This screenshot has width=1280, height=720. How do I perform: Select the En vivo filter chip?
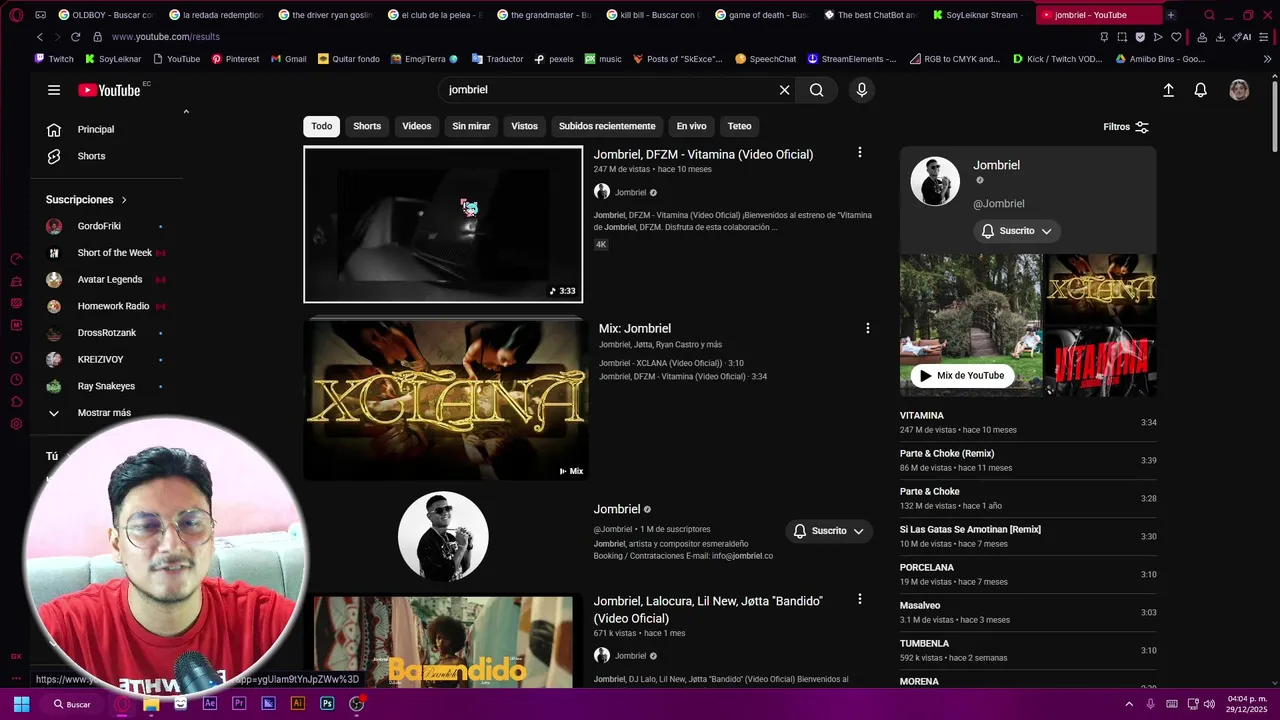click(x=691, y=126)
